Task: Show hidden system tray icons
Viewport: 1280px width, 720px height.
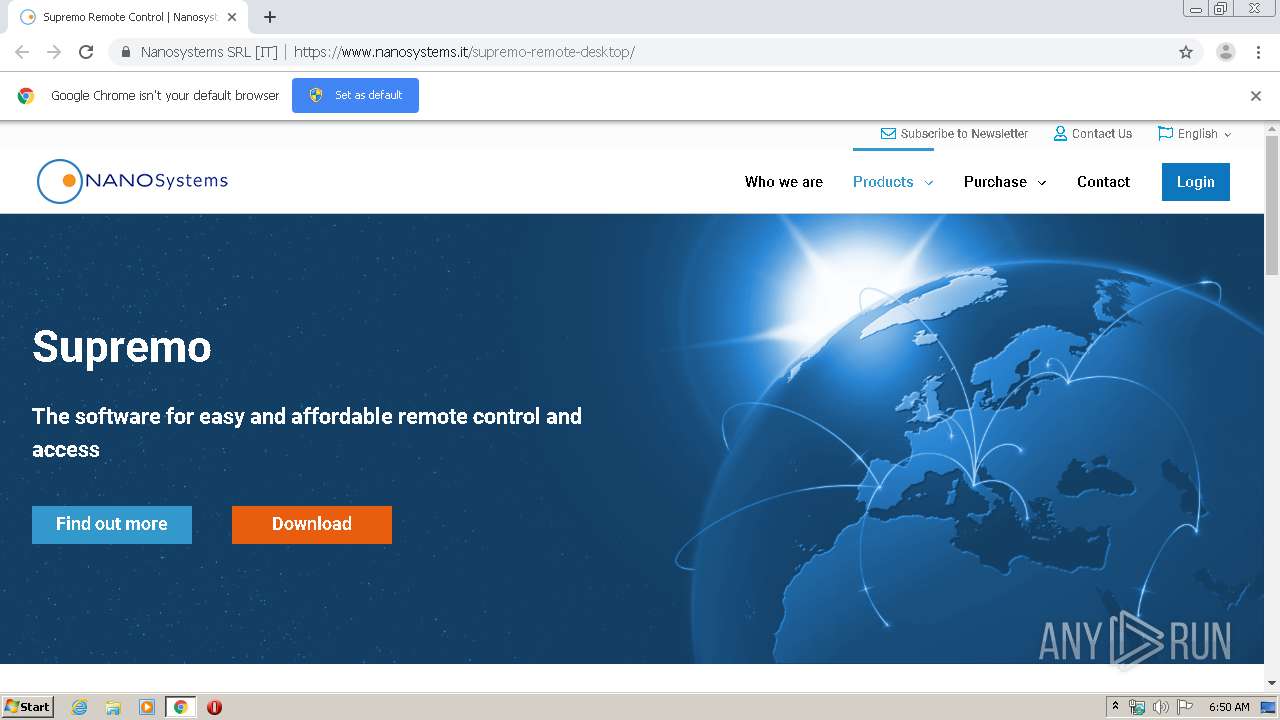Action: (1115, 707)
